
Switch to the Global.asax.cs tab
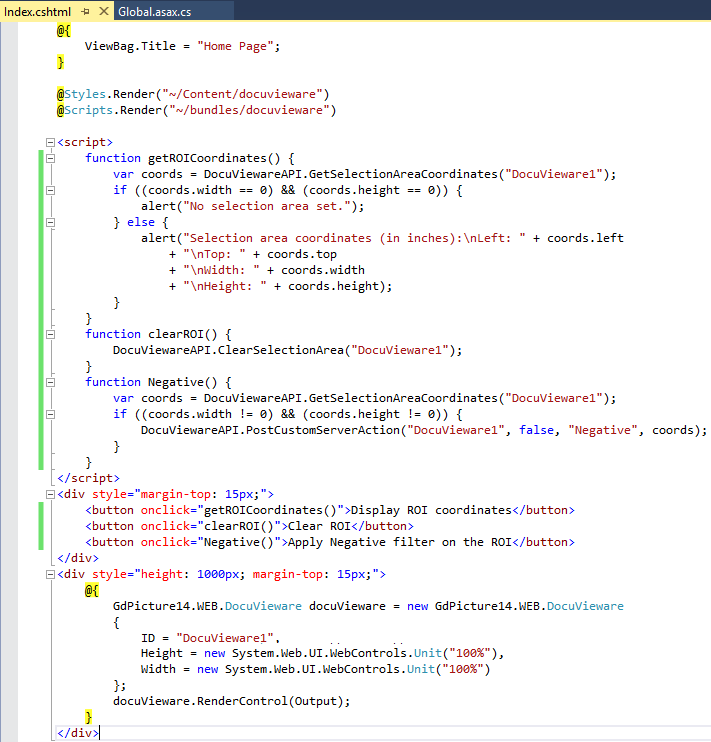tap(154, 12)
